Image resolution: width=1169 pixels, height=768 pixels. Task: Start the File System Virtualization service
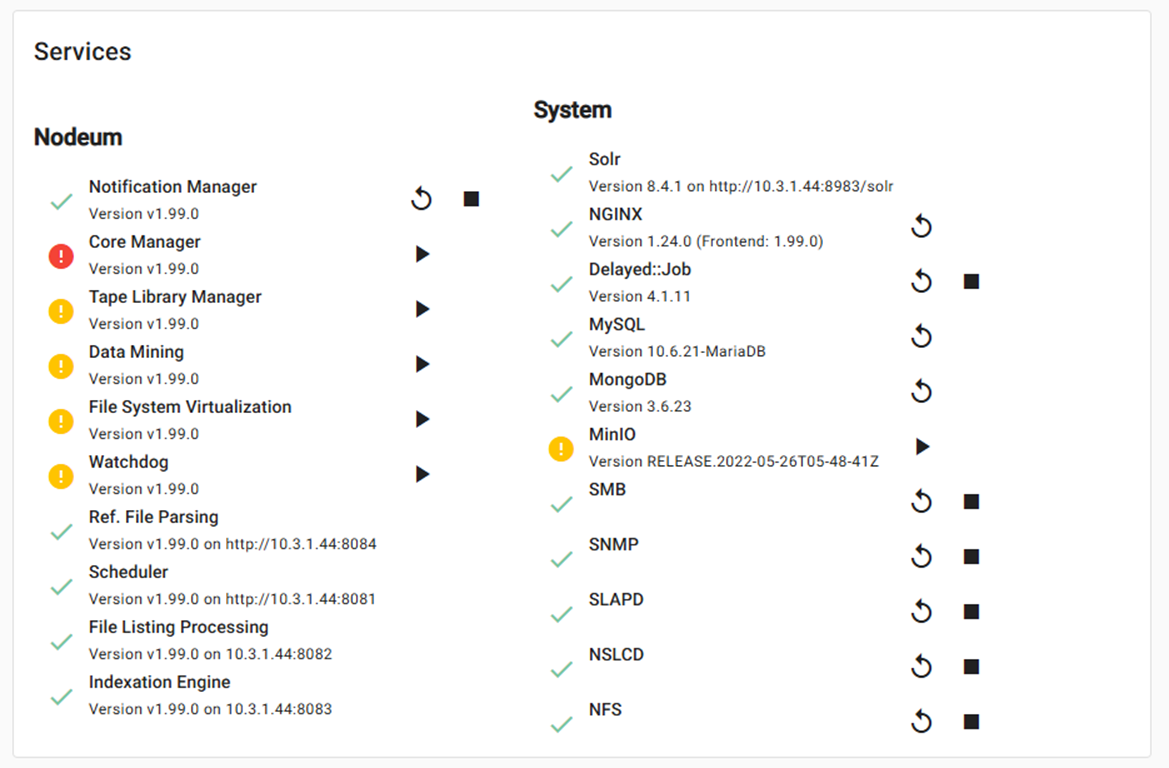422,420
